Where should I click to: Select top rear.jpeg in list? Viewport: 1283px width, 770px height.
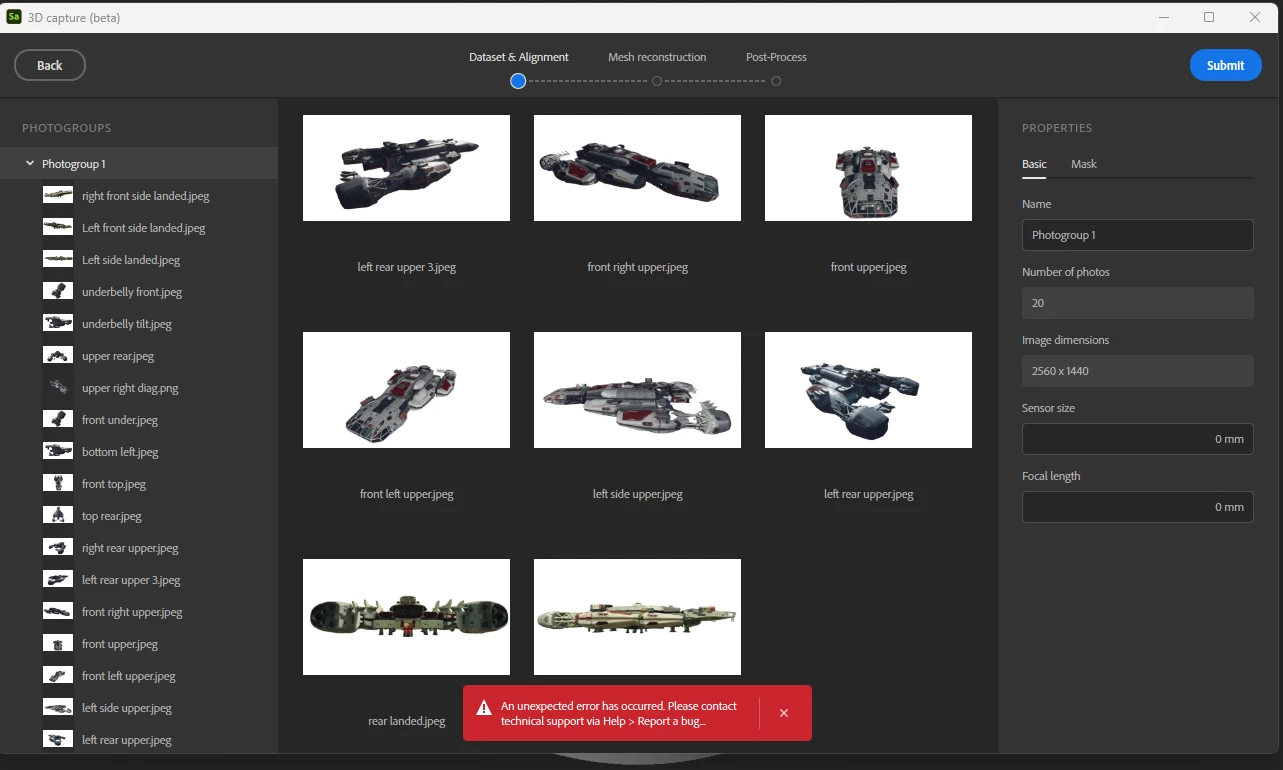(x=139, y=516)
